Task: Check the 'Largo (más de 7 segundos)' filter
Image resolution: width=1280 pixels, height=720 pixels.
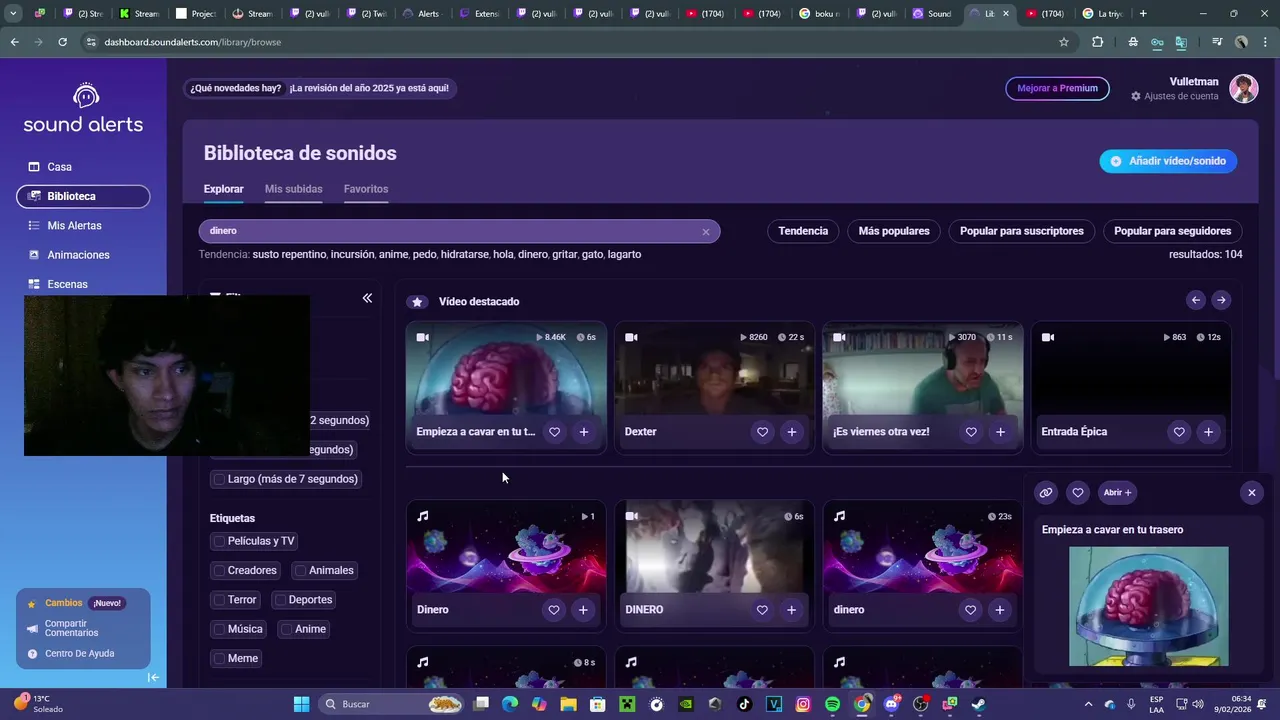Action: pos(219,479)
